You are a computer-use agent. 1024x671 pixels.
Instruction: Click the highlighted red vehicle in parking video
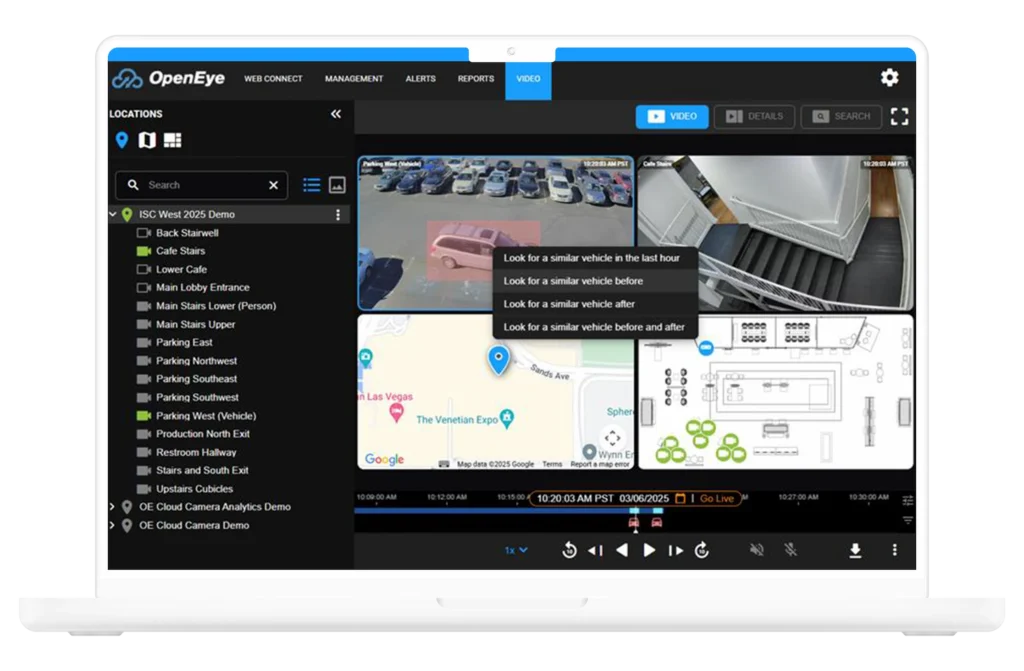click(x=460, y=250)
